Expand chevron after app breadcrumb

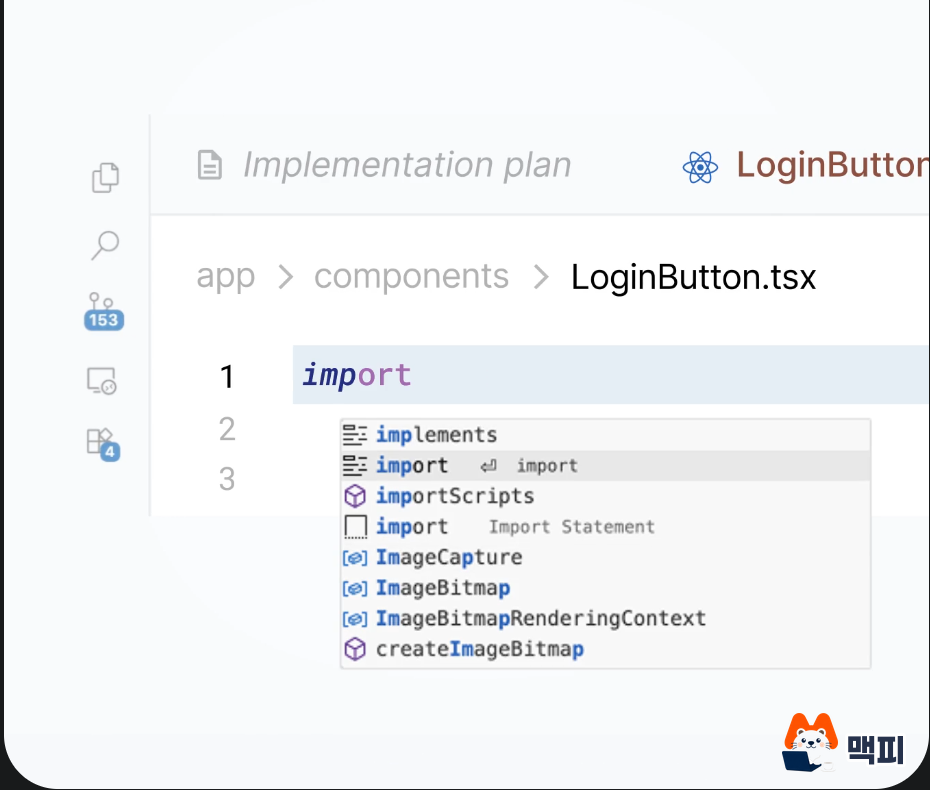pos(286,277)
